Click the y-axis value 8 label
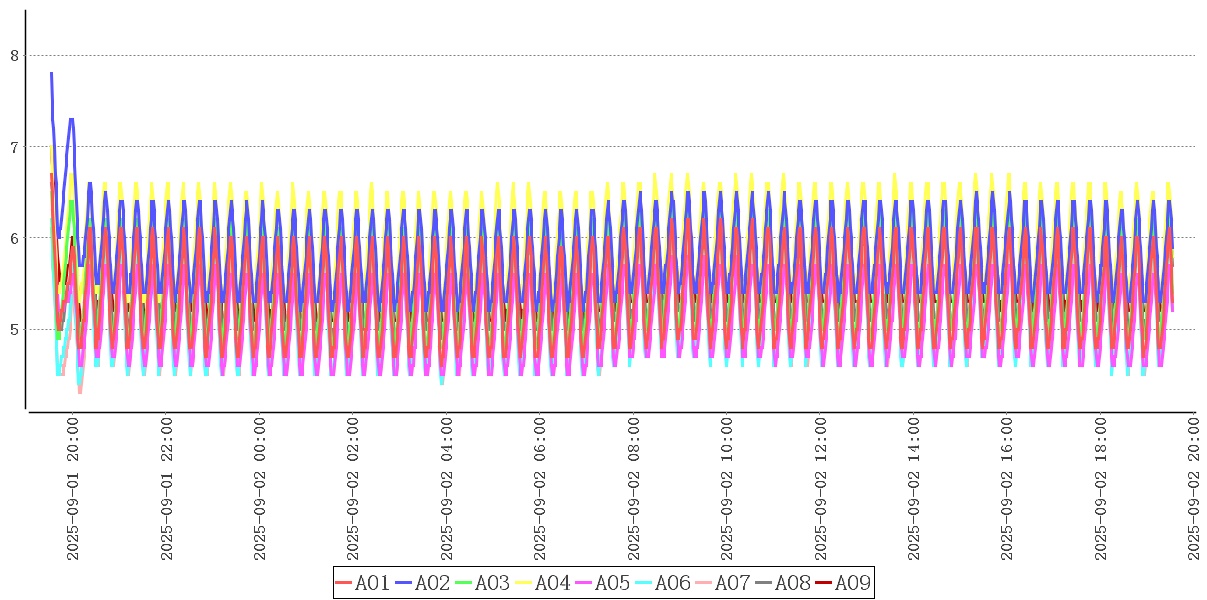Viewport: 1207px width, 600px height. coord(14,56)
